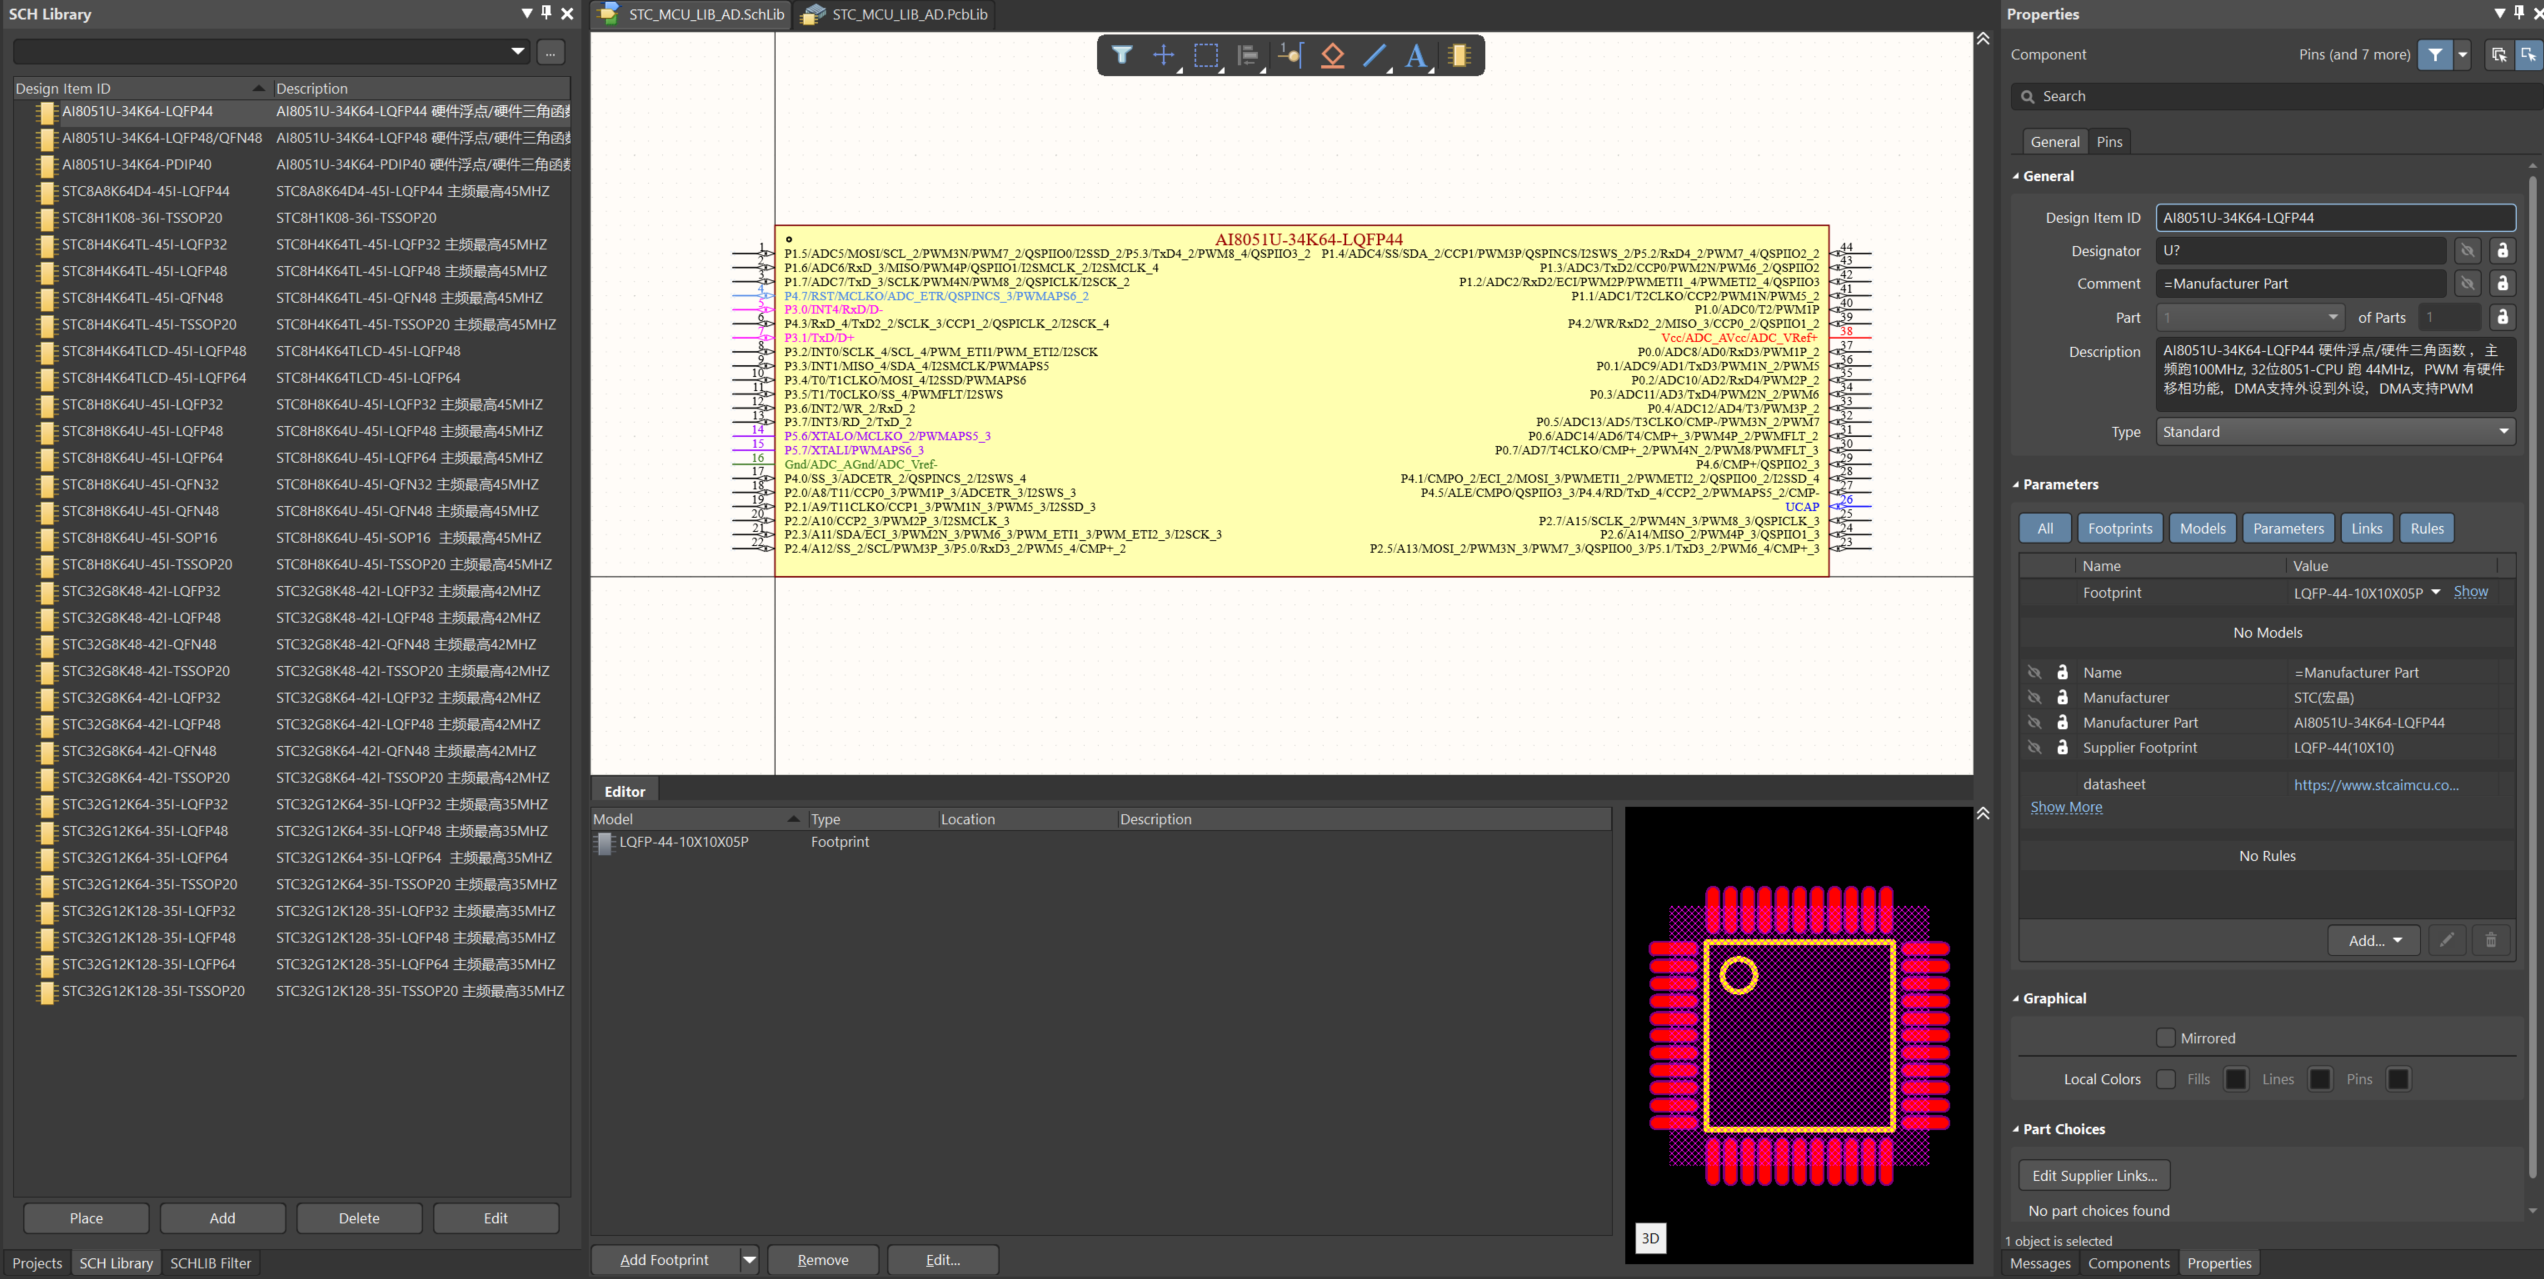Screen dimensions: 2544x1279
Task: Toggle the Properties panel selection filter funnel
Action: tap(2435, 55)
